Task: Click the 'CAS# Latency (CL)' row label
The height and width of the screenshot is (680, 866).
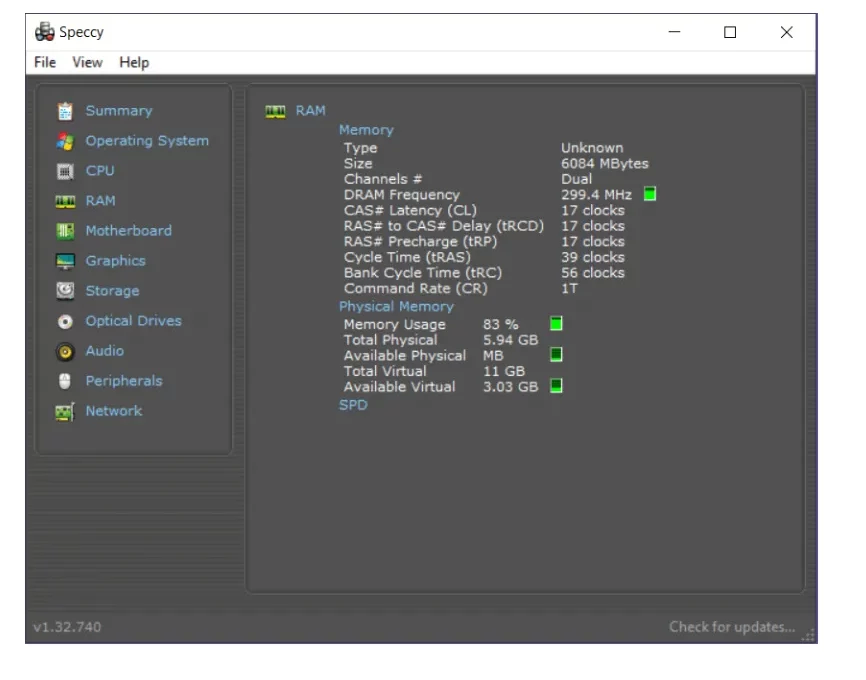Action: [x=410, y=210]
